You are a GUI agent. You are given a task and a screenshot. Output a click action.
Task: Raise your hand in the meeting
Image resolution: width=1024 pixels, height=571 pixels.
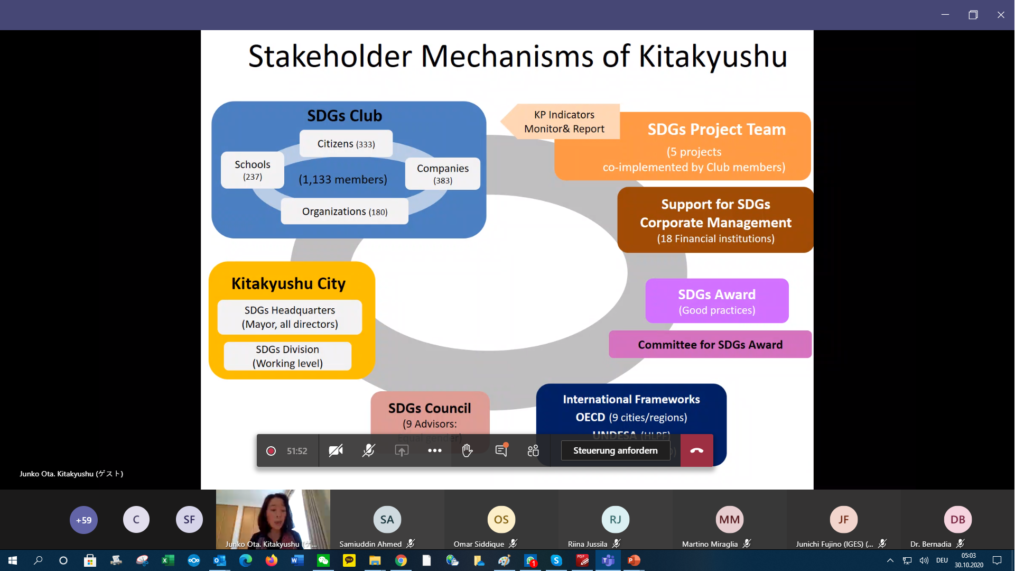[467, 451]
